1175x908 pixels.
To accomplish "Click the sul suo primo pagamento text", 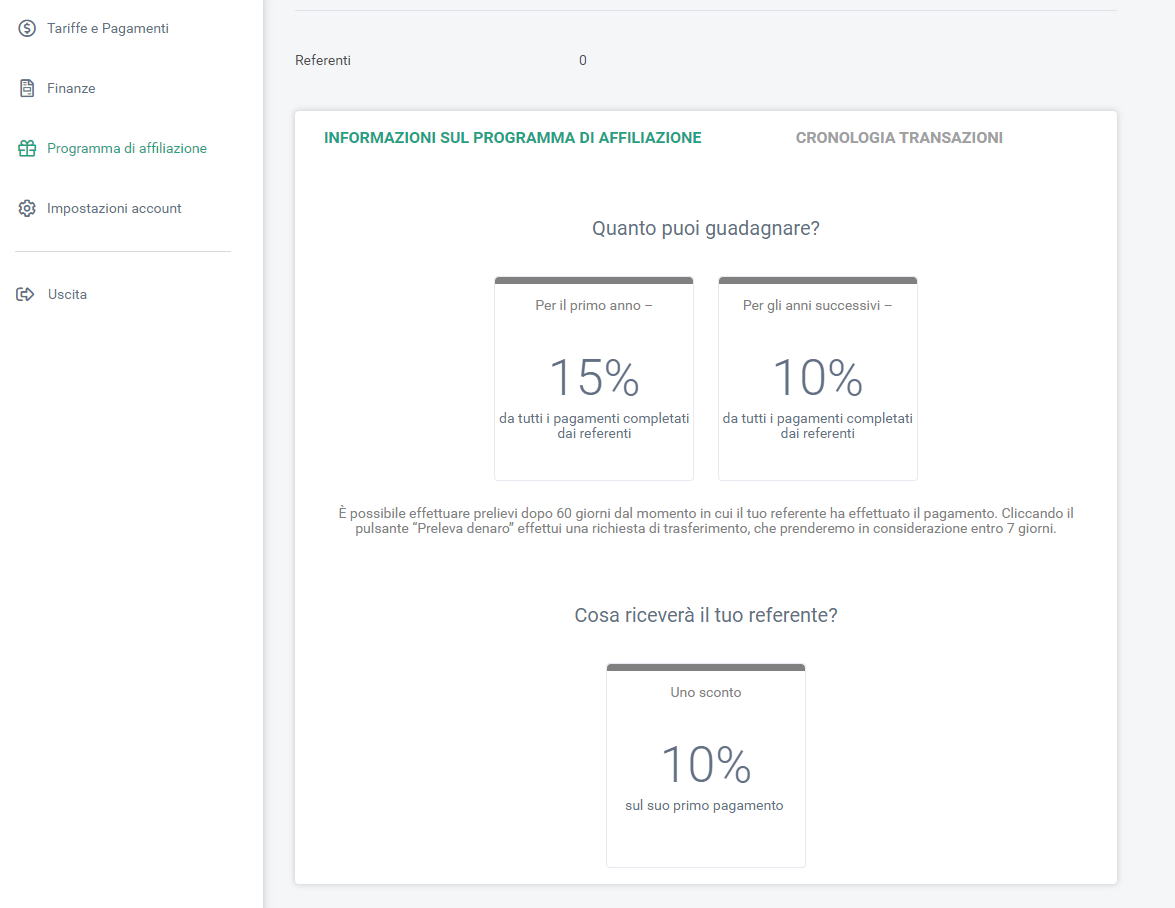I will tap(704, 806).
